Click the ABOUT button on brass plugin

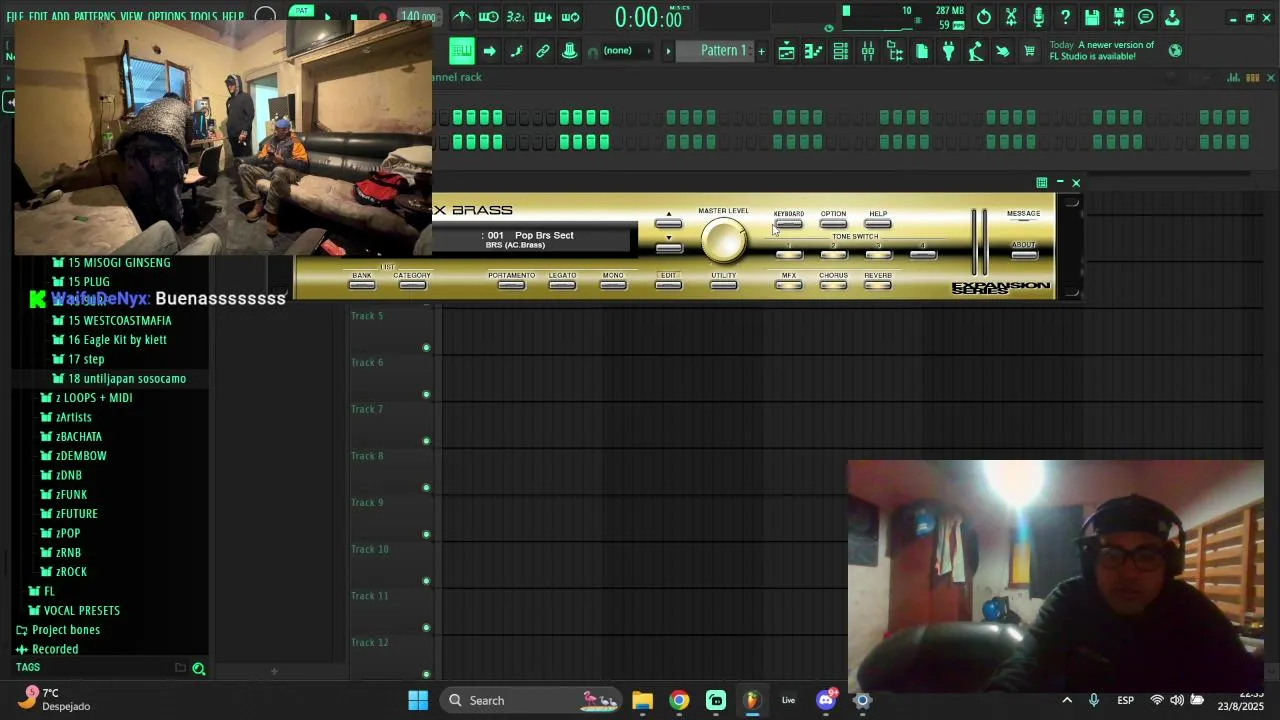[1024, 255]
